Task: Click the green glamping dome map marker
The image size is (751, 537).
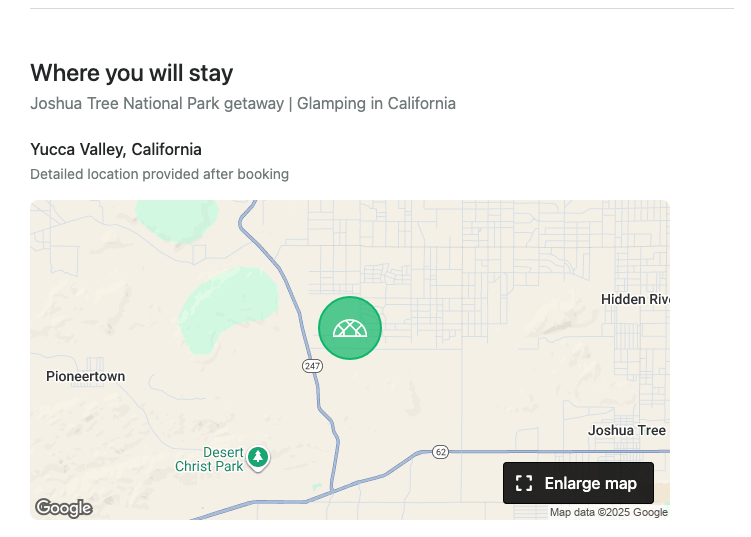Action: [350, 328]
